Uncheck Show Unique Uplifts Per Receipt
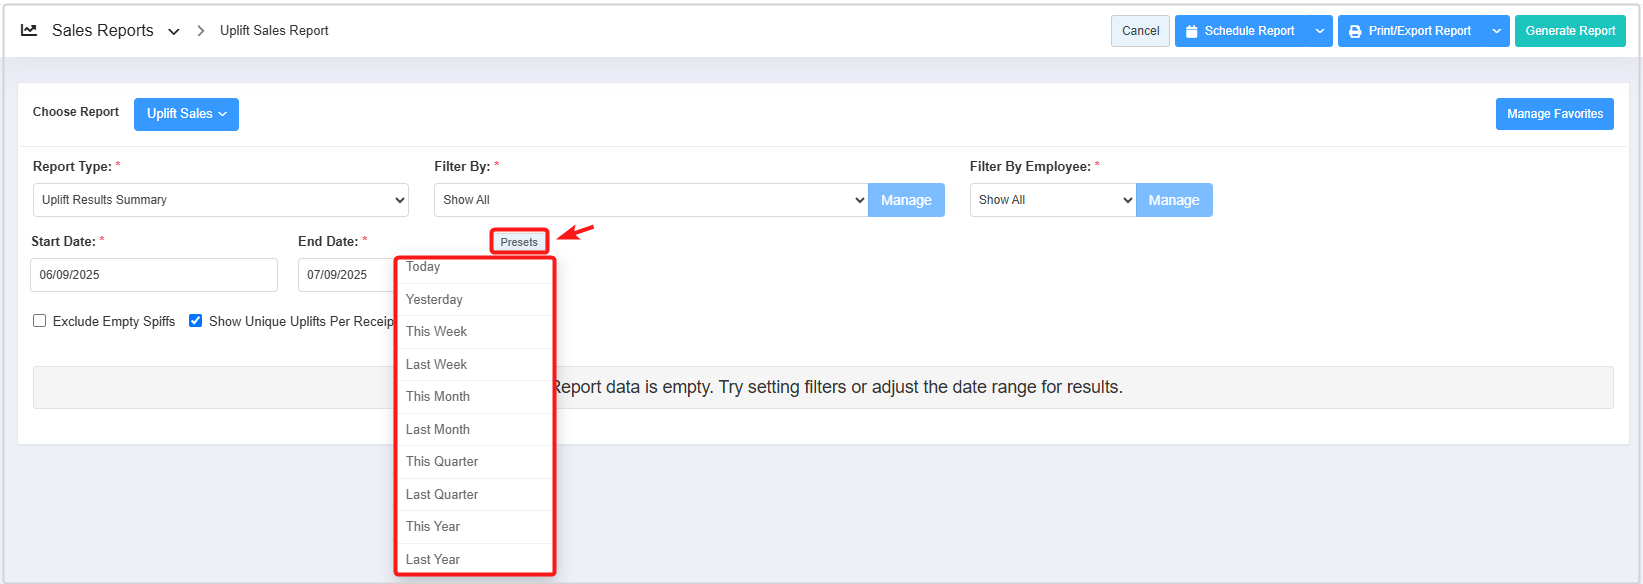Screen dimensions: 1643x584 (196, 321)
